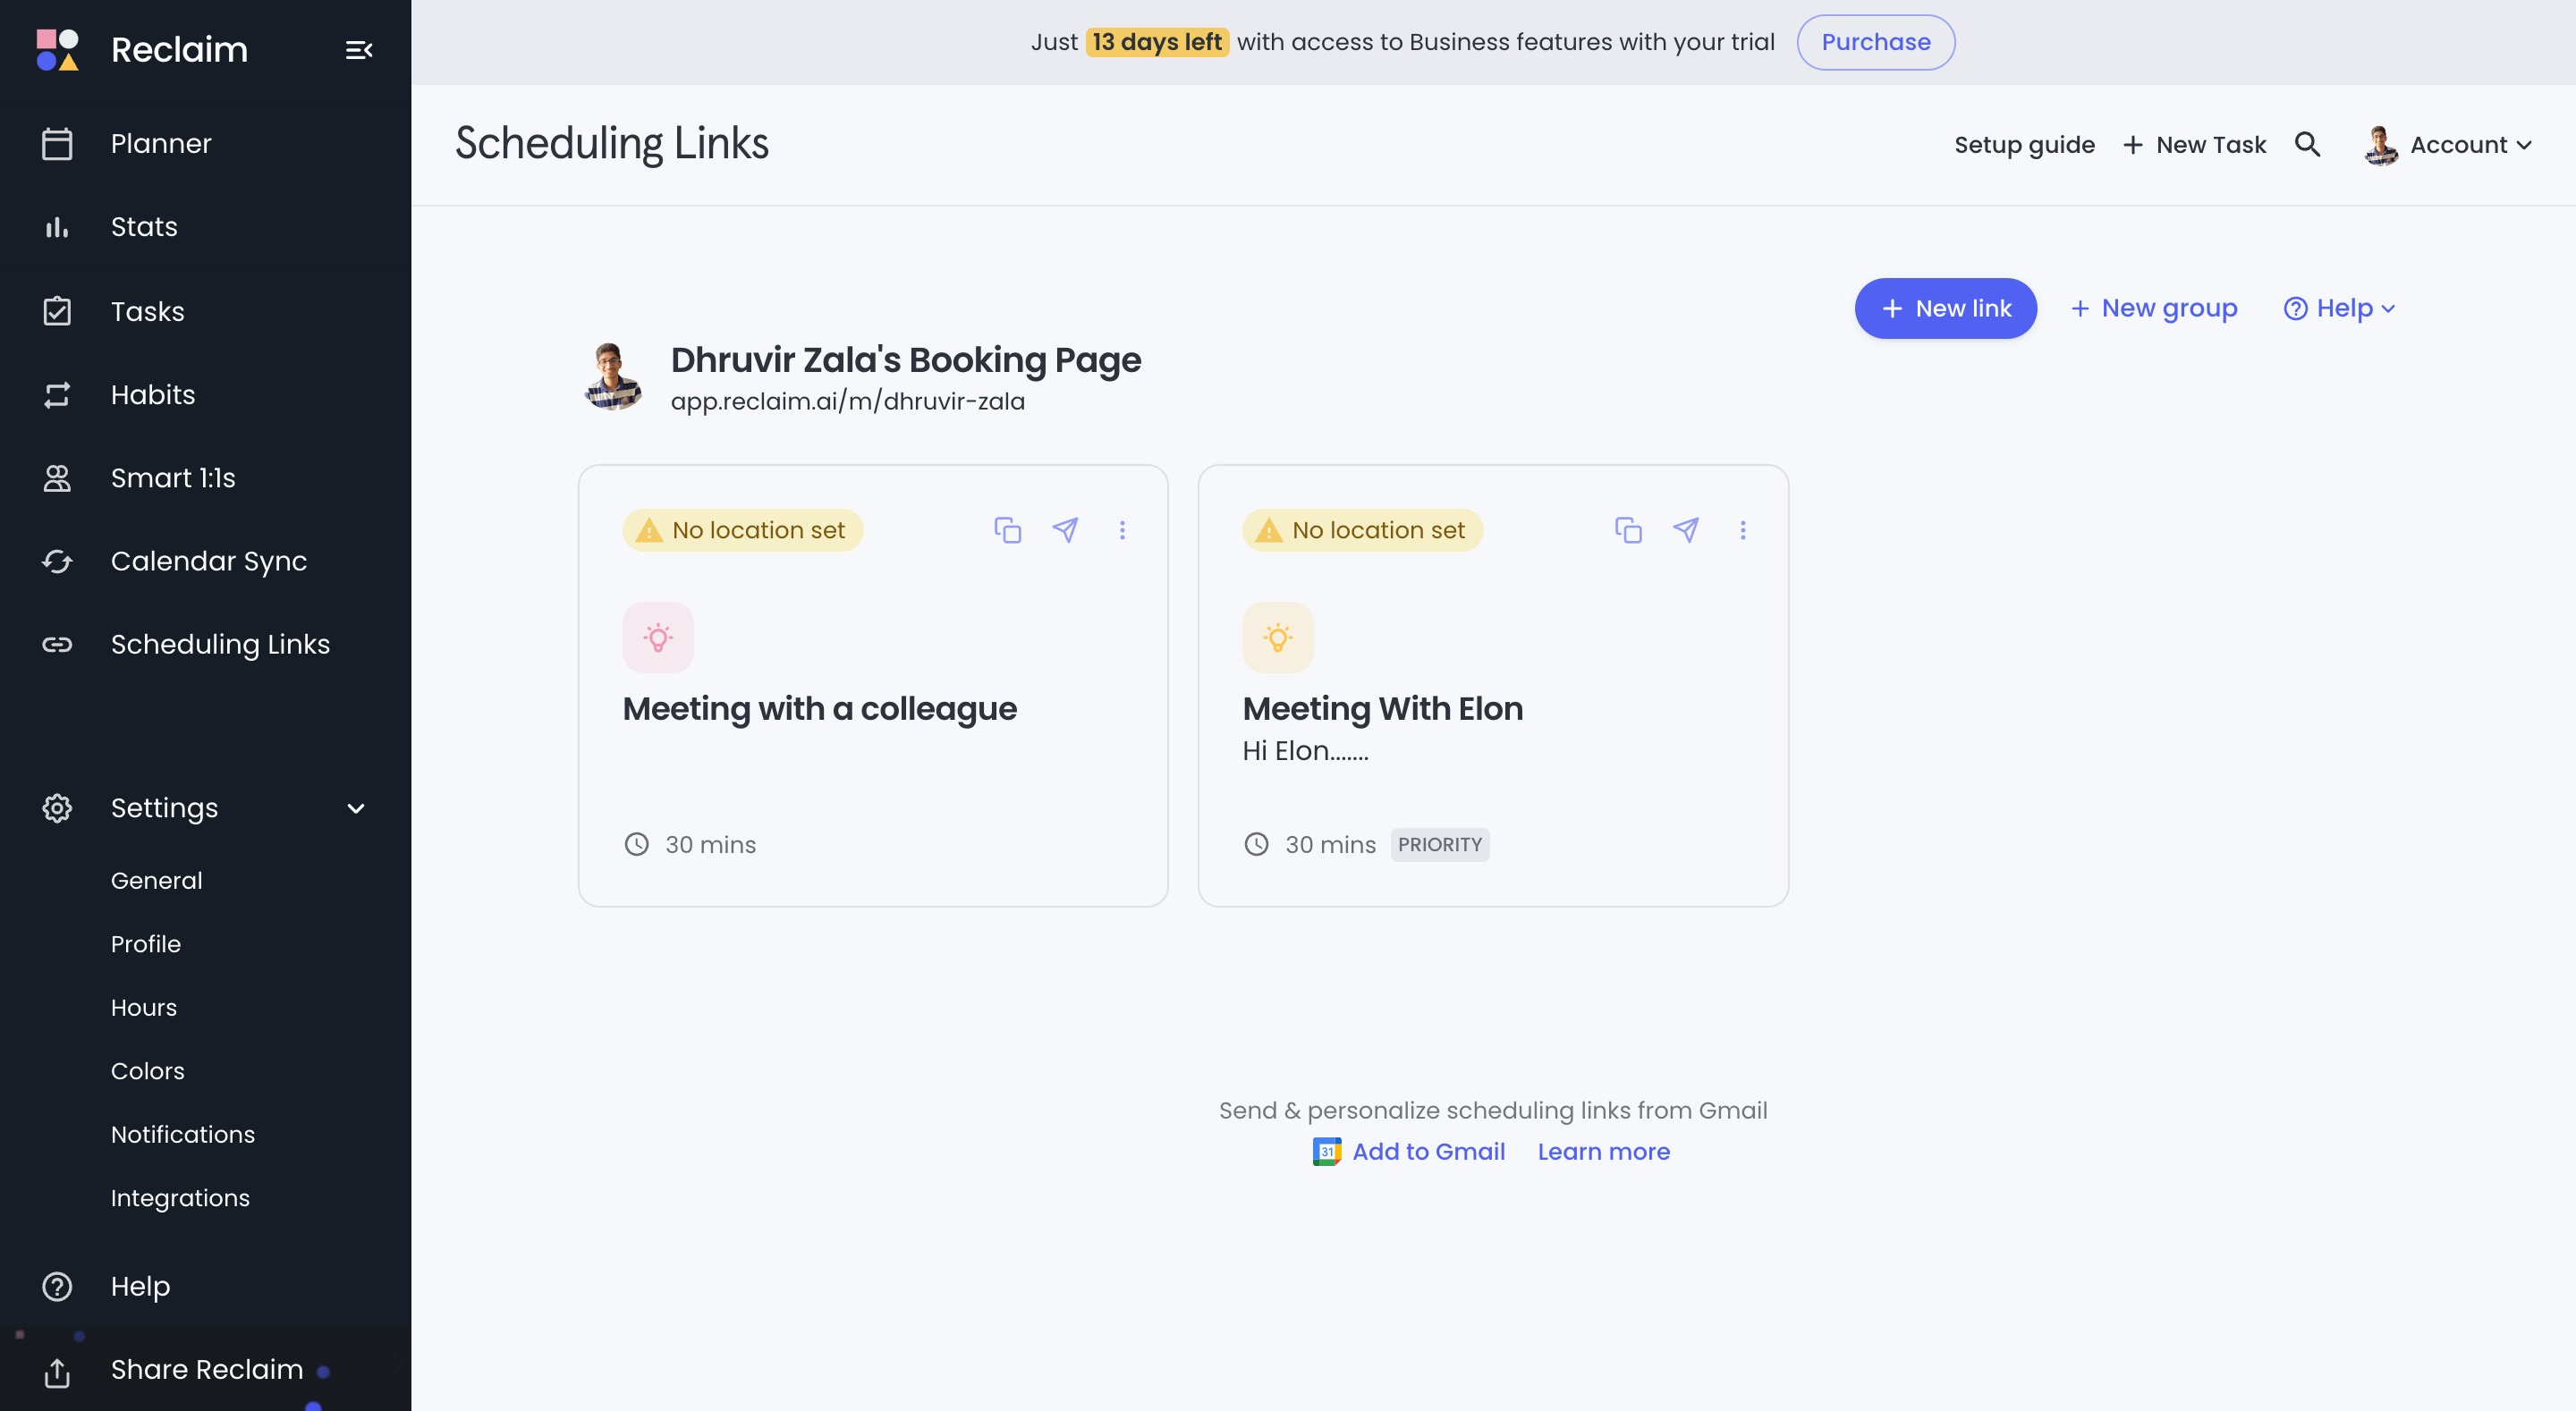
Task: Click New group
Action: [x=2154, y=308]
